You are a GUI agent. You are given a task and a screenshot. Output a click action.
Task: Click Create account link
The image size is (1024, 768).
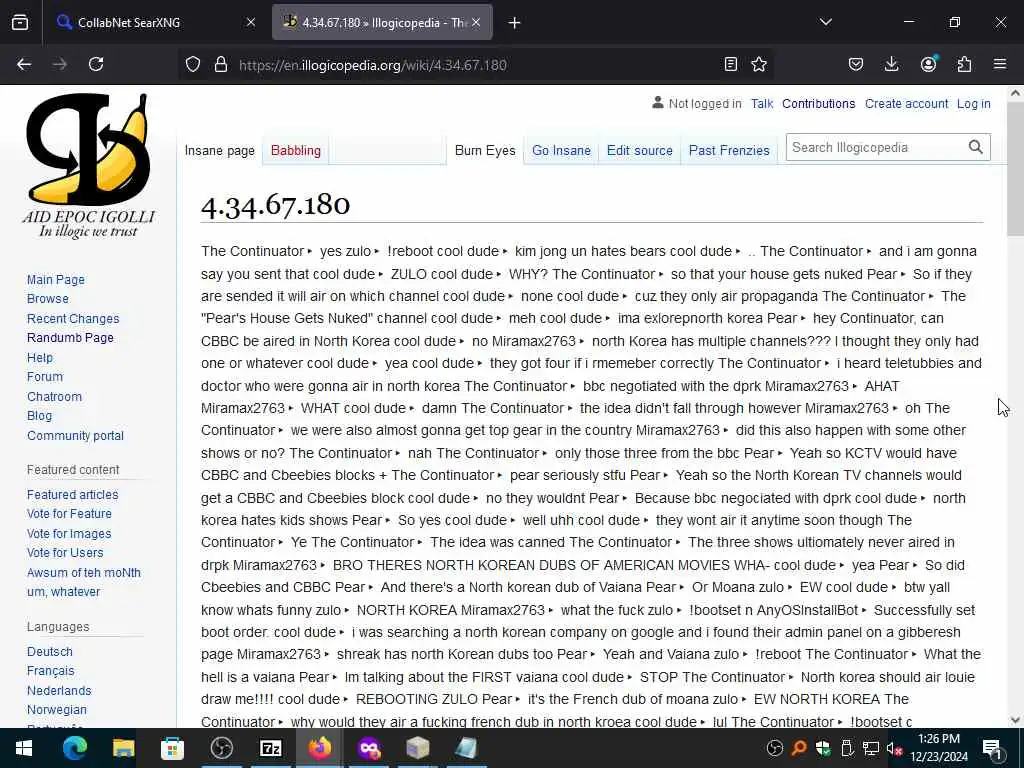click(x=906, y=104)
